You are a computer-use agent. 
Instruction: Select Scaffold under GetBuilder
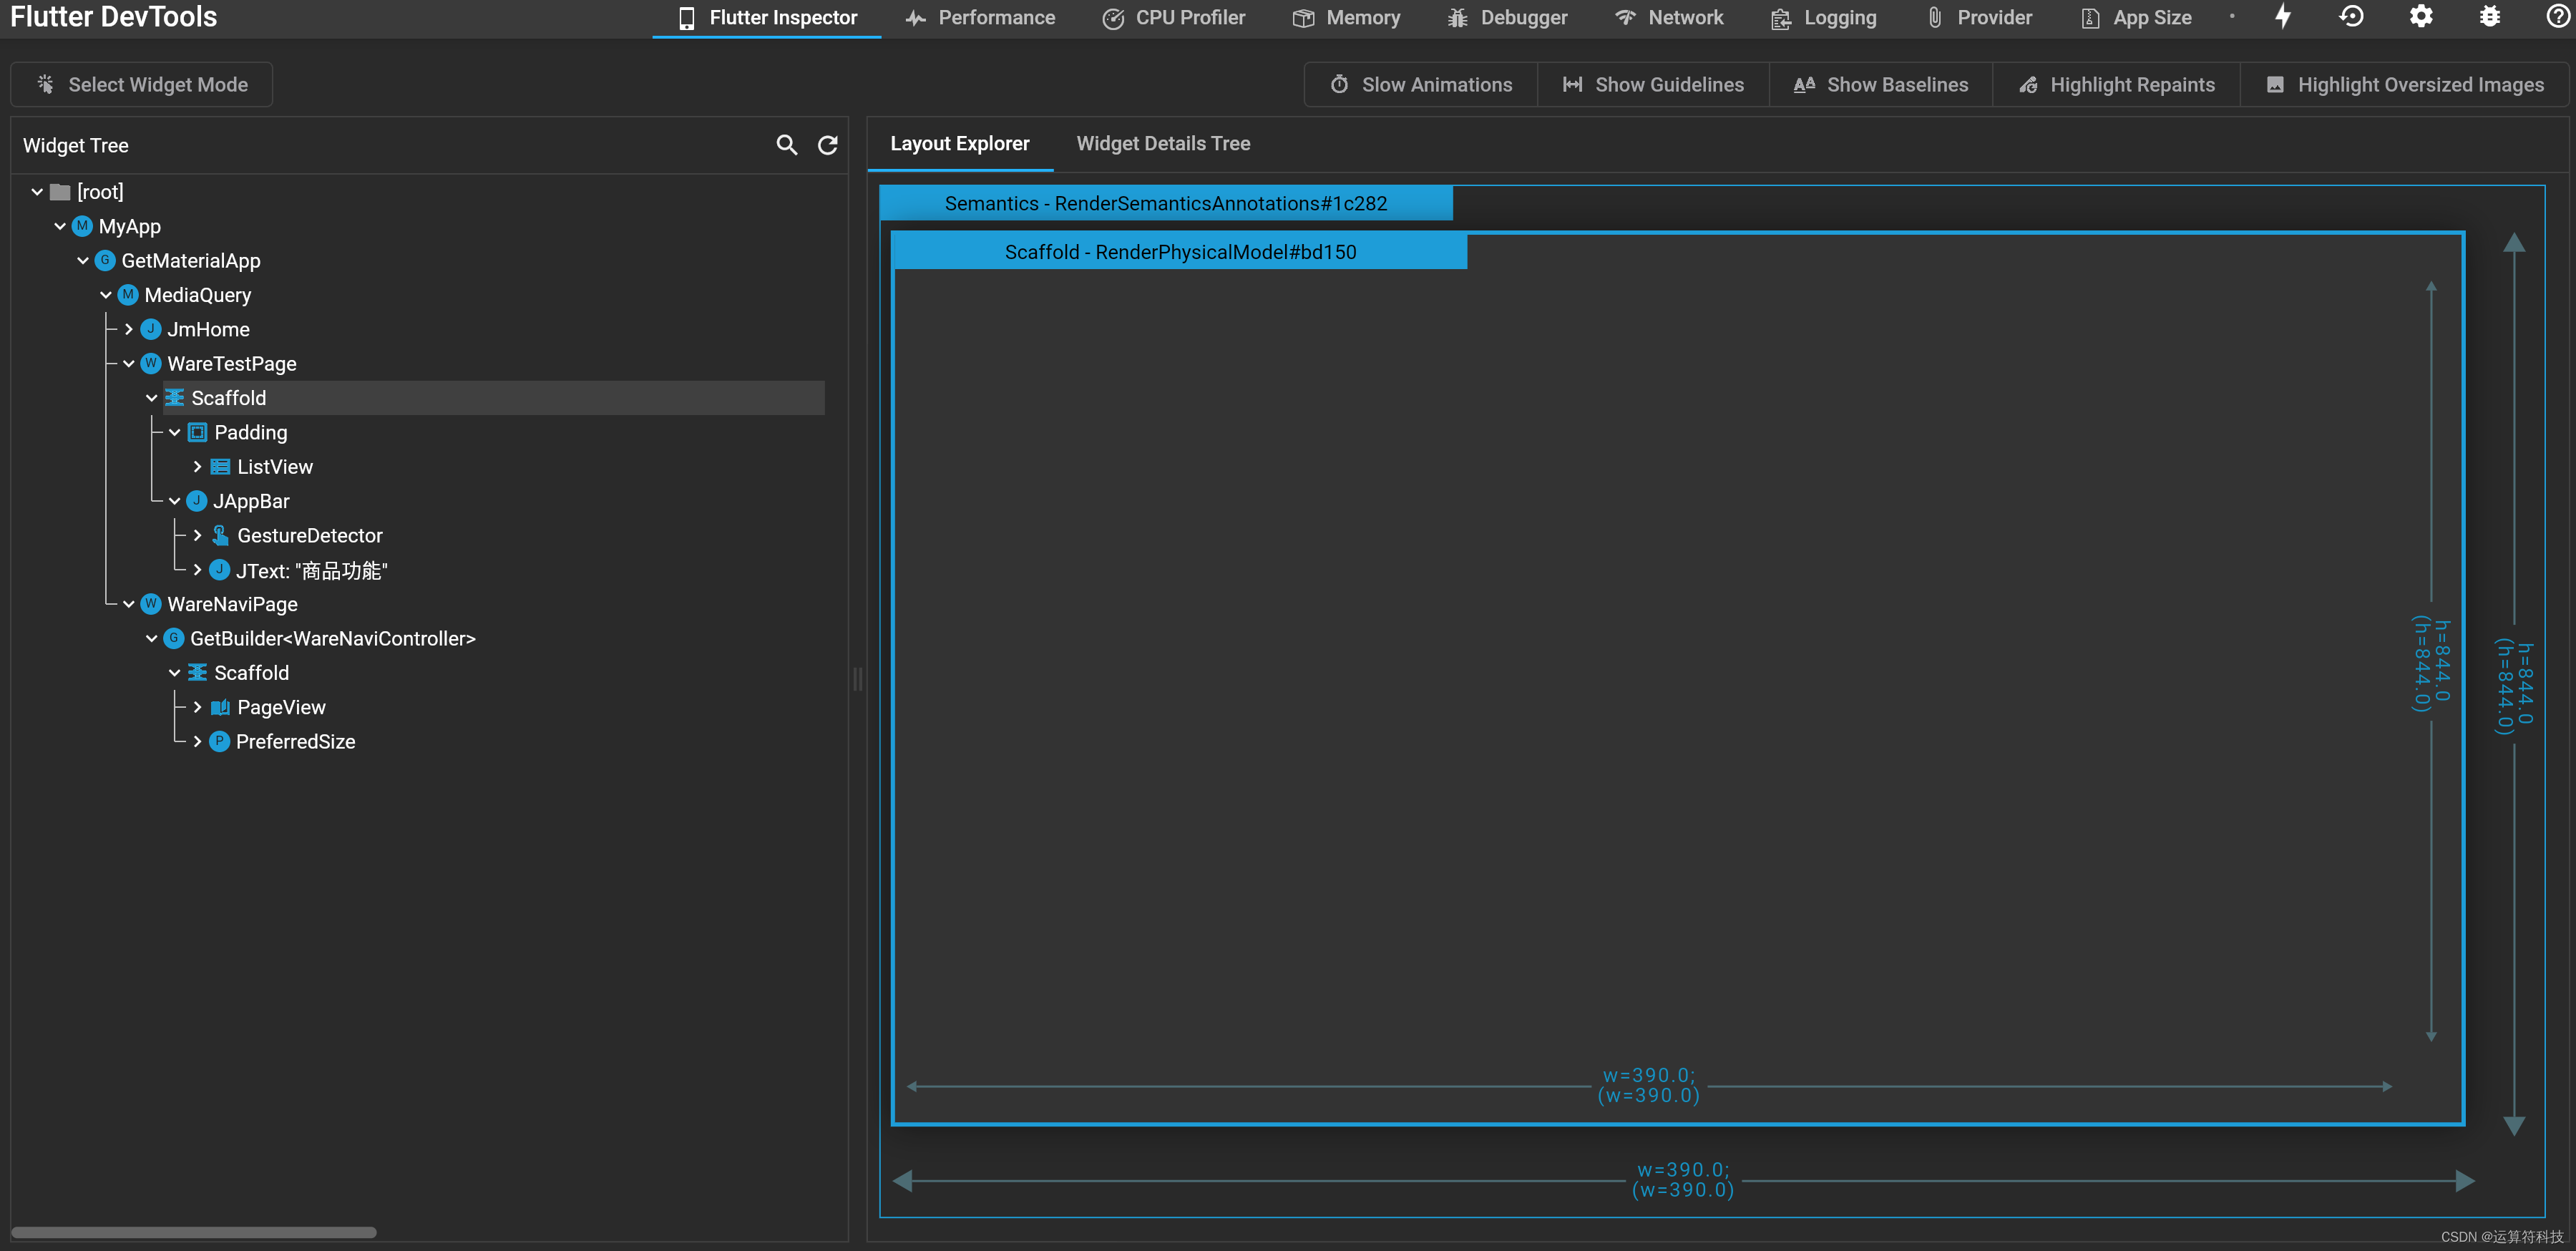[251, 673]
